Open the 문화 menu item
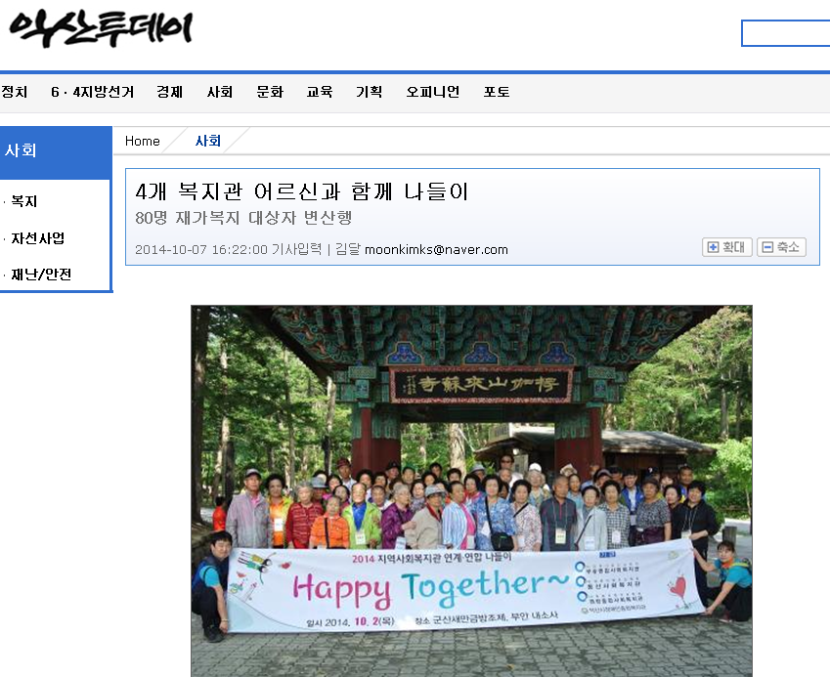The image size is (830, 677). point(270,92)
